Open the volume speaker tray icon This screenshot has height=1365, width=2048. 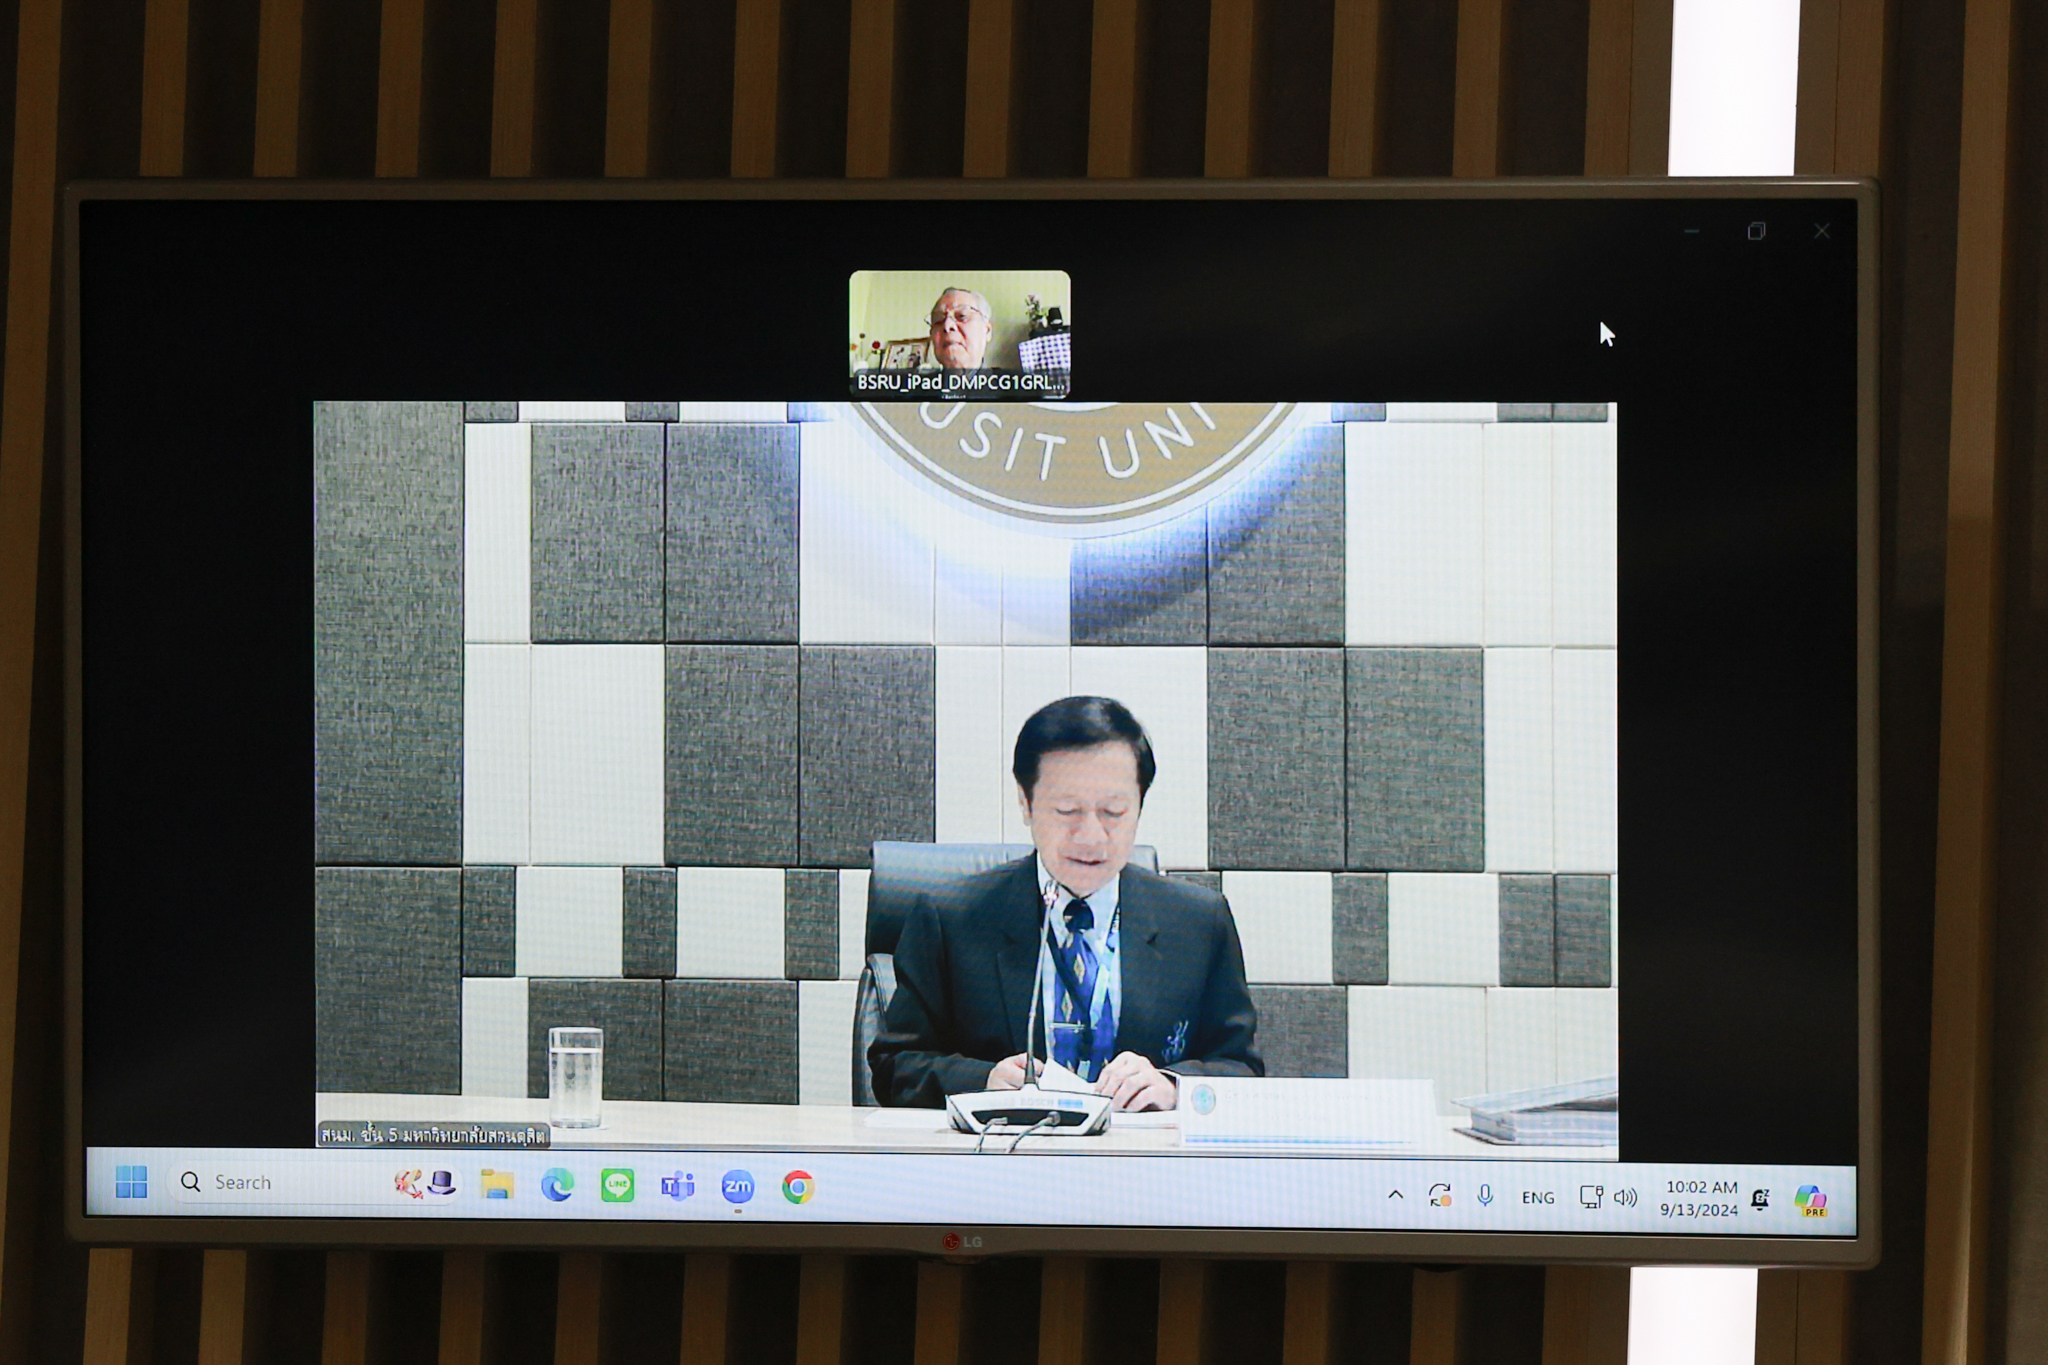point(1626,1197)
